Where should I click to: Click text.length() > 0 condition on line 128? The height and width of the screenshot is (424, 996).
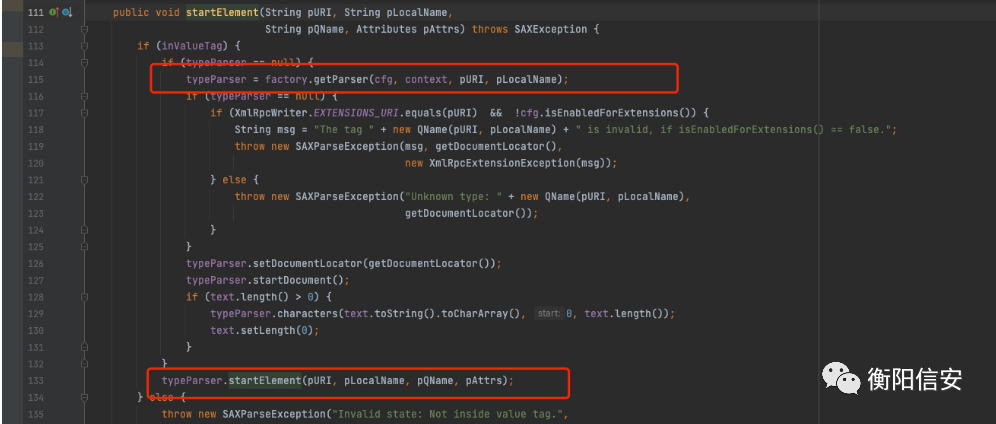262,296
